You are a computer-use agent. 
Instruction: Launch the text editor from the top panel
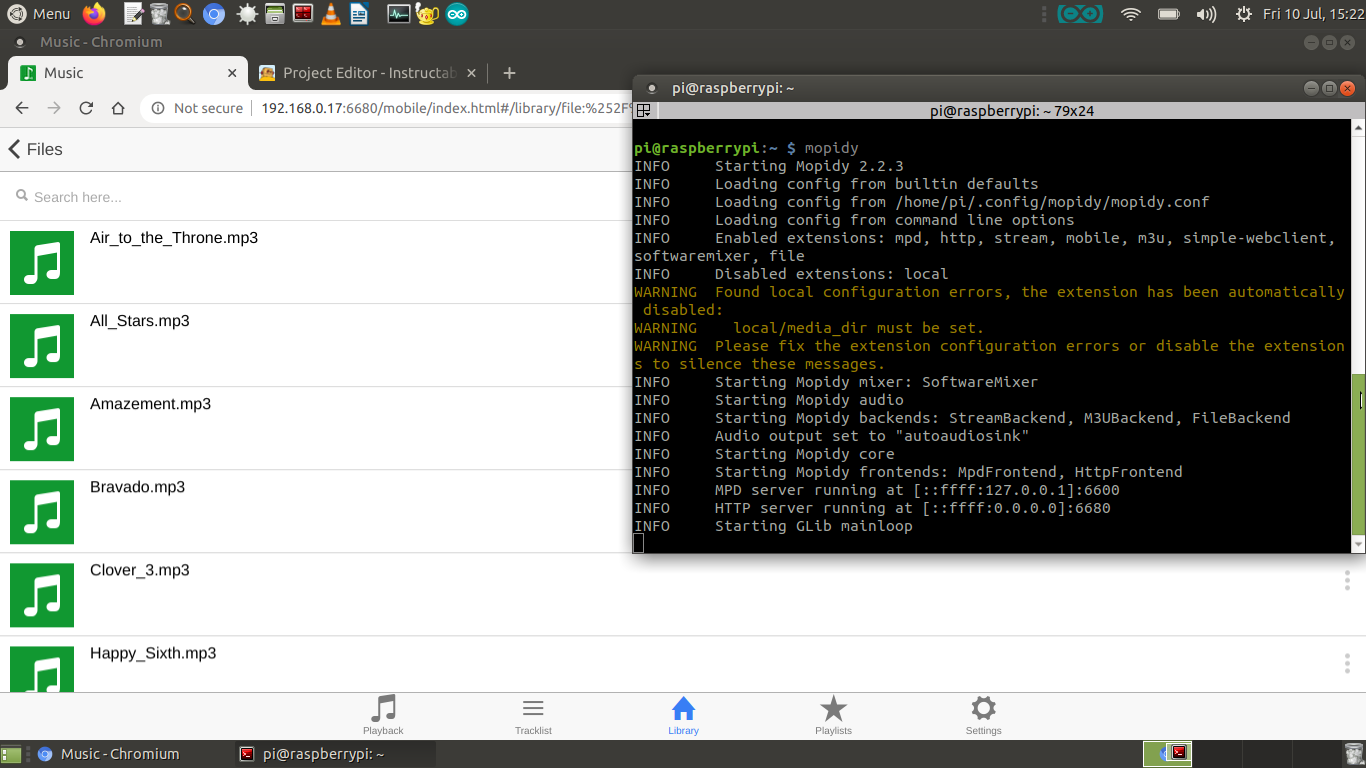click(x=134, y=14)
